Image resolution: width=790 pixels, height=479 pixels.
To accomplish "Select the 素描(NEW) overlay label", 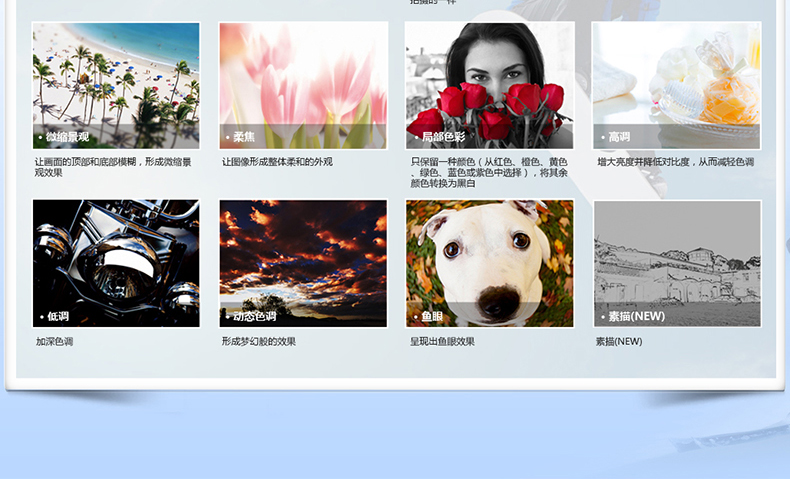I will (x=636, y=316).
